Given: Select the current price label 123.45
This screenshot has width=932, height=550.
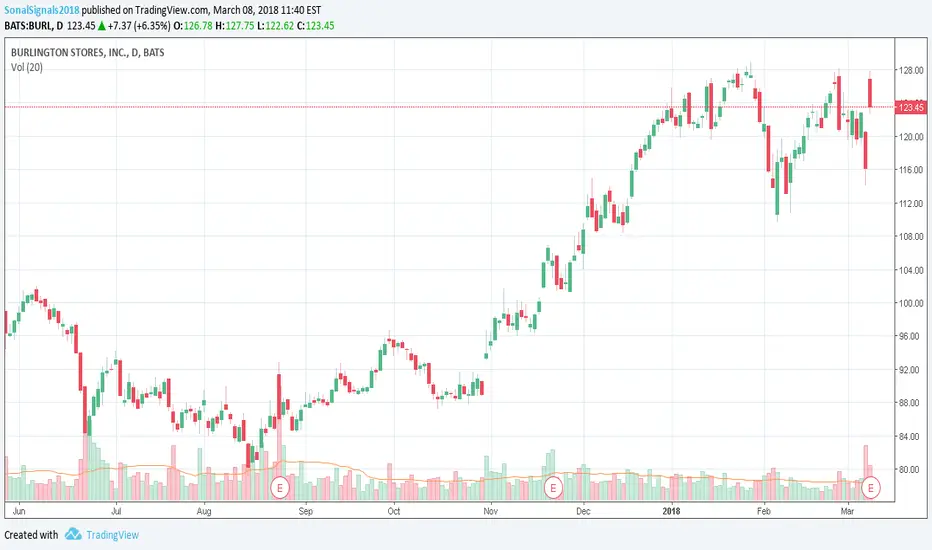Looking at the screenshot, I should click(911, 107).
